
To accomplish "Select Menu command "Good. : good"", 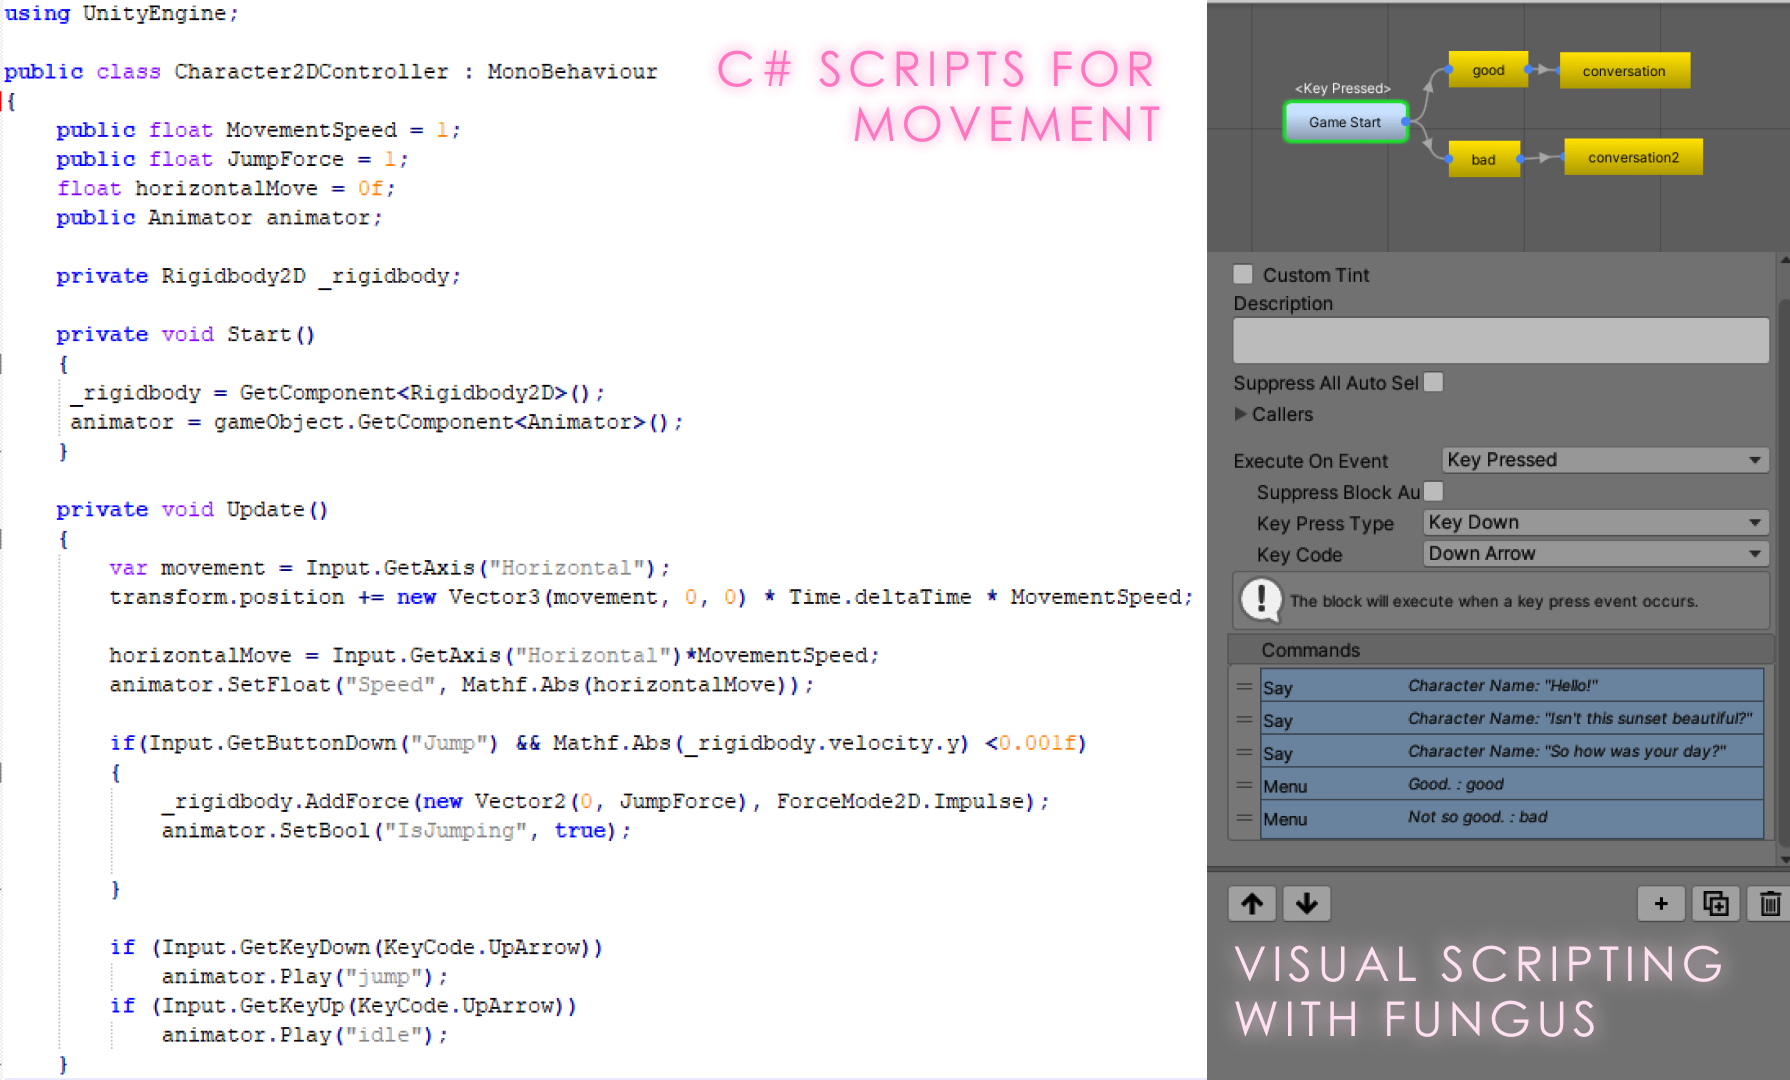I will [1511, 785].
